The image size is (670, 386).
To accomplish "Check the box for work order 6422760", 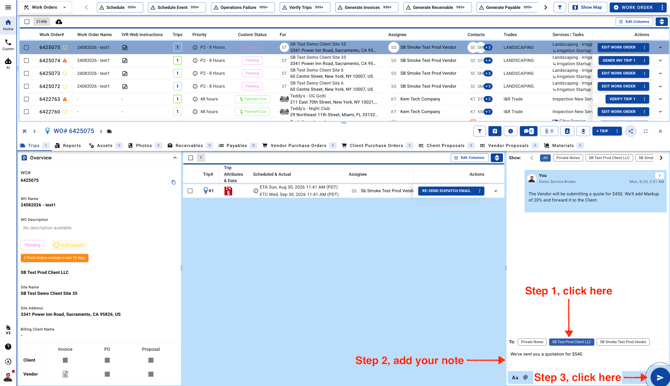I will 26,112.
